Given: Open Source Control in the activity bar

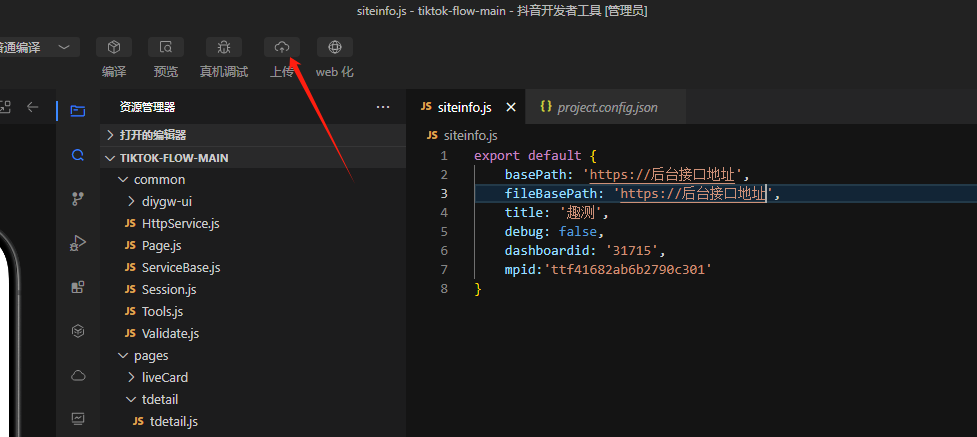Looking at the screenshot, I should [x=78, y=199].
